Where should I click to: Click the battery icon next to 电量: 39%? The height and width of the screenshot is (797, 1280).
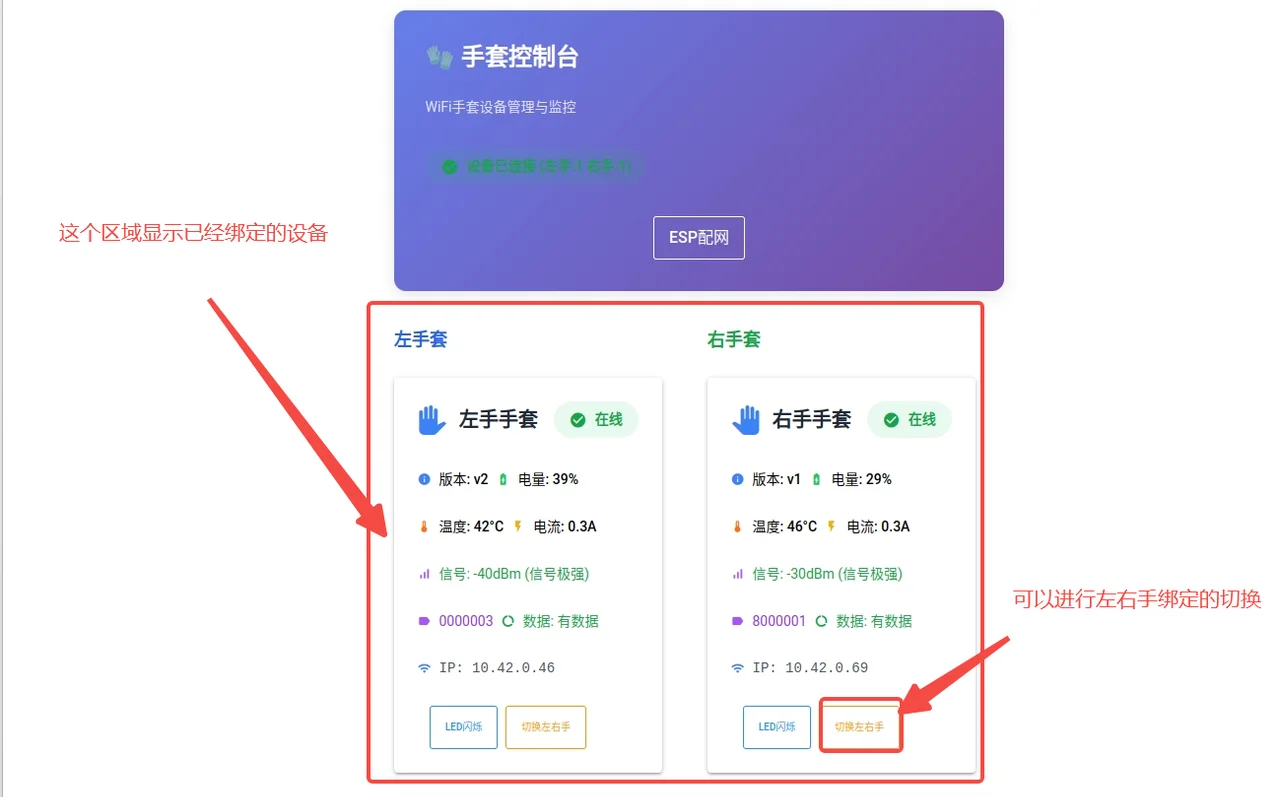click(x=503, y=479)
